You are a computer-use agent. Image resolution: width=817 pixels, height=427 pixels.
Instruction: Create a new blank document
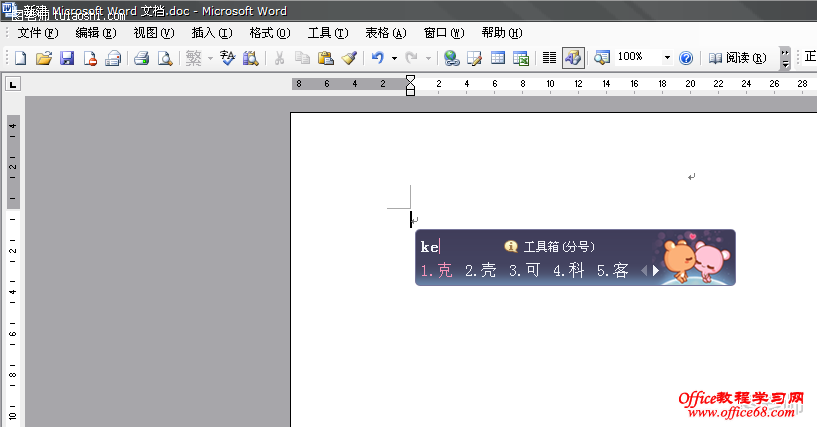(20, 58)
